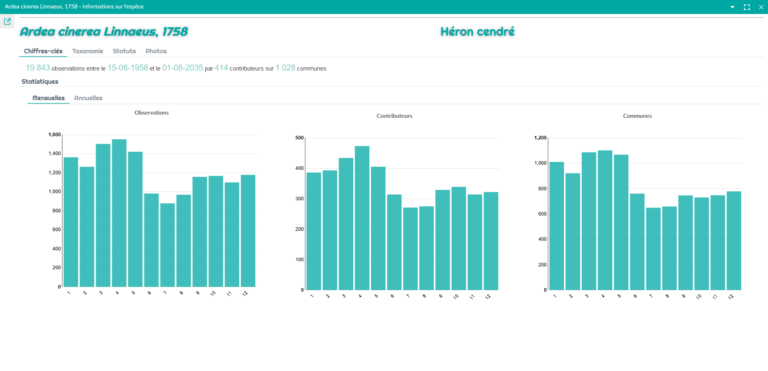
Task: Select the Chiffres-clés tab
Action: [x=43, y=51]
